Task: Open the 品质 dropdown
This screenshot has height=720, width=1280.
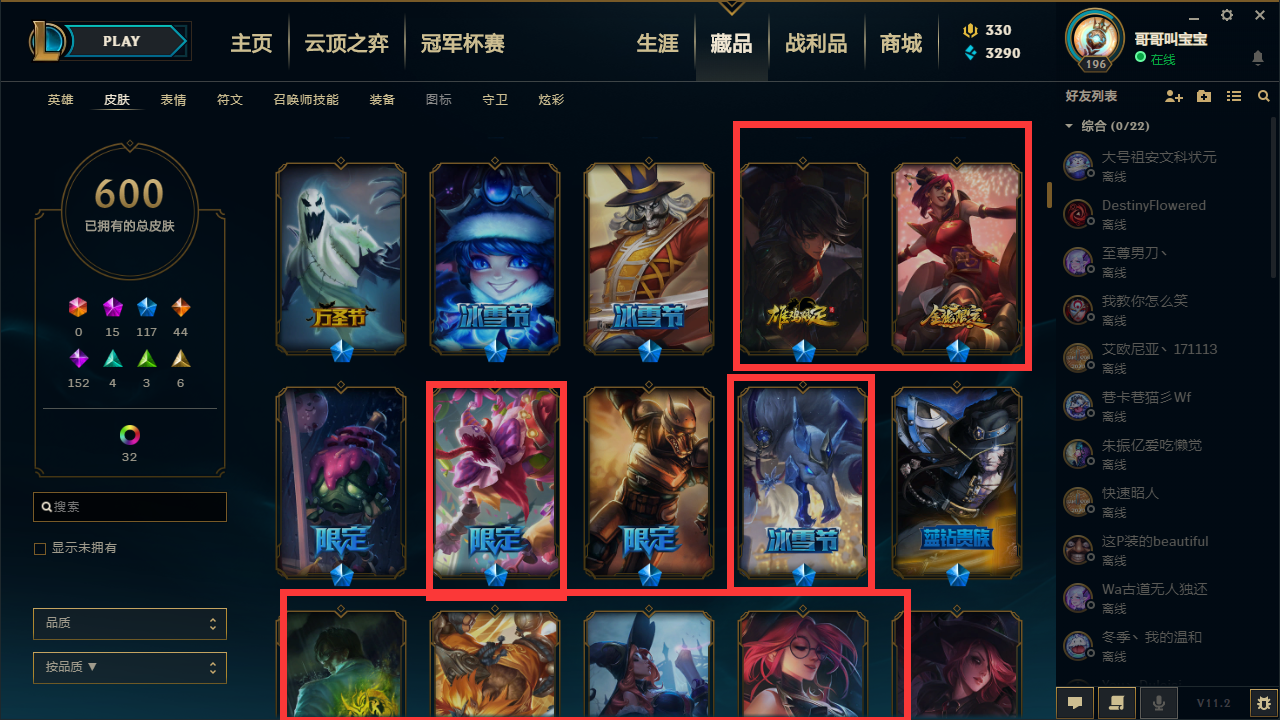Action: coord(130,623)
